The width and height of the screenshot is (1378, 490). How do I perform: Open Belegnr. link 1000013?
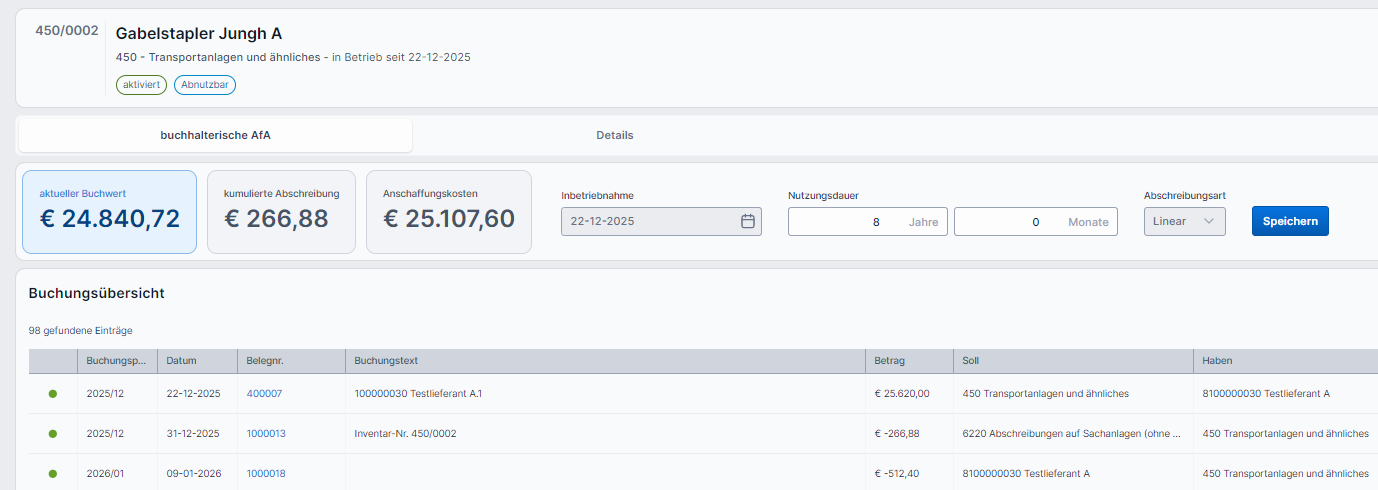(x=266, y=434)
